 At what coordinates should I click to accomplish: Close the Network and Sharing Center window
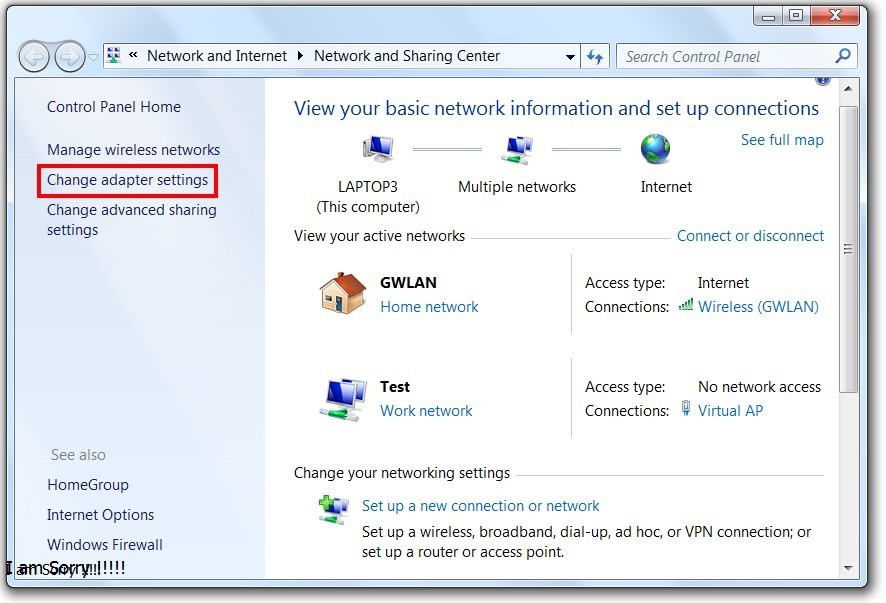pos(835,15)
